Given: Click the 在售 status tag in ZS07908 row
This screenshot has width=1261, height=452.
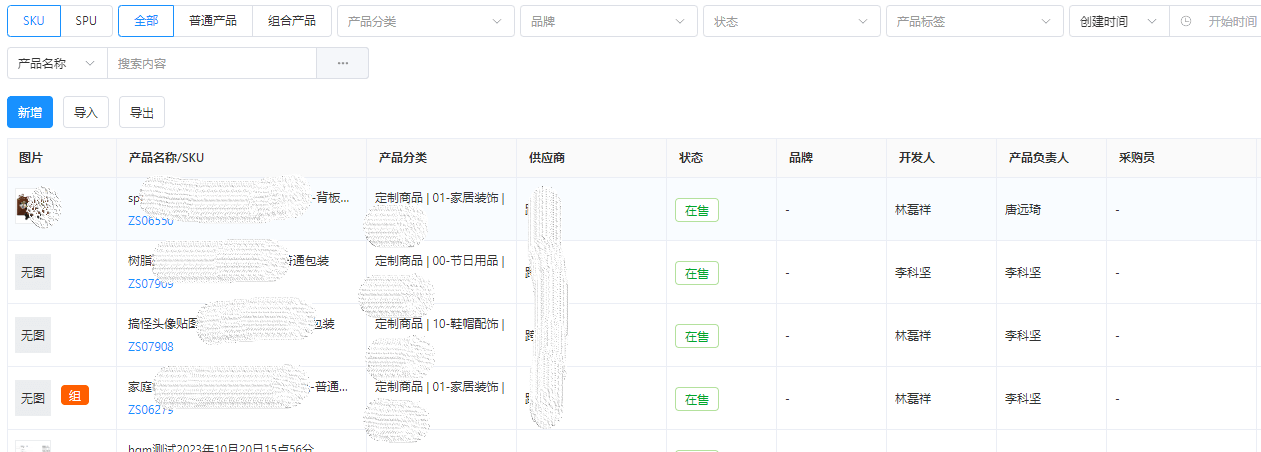Looking at the screenshot, I should click(697, 336).
